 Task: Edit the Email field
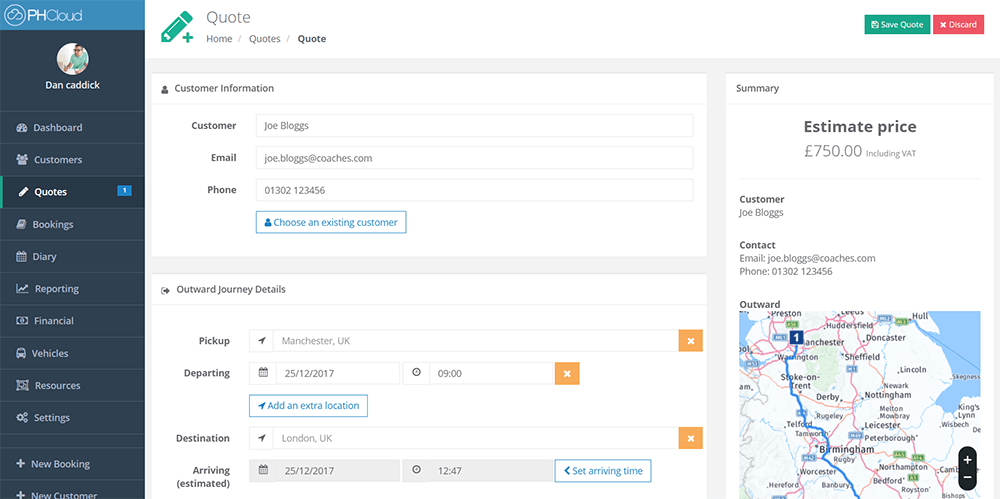click(x=474, y=158)
